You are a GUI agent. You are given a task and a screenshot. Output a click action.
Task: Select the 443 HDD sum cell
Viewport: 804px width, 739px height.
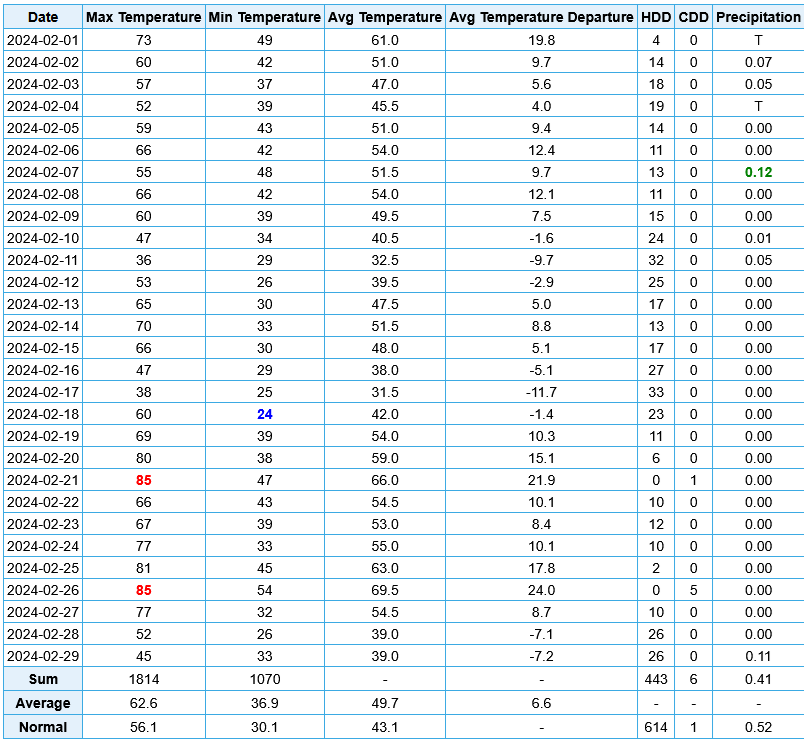pyautogui.click(x=656, y=678)
